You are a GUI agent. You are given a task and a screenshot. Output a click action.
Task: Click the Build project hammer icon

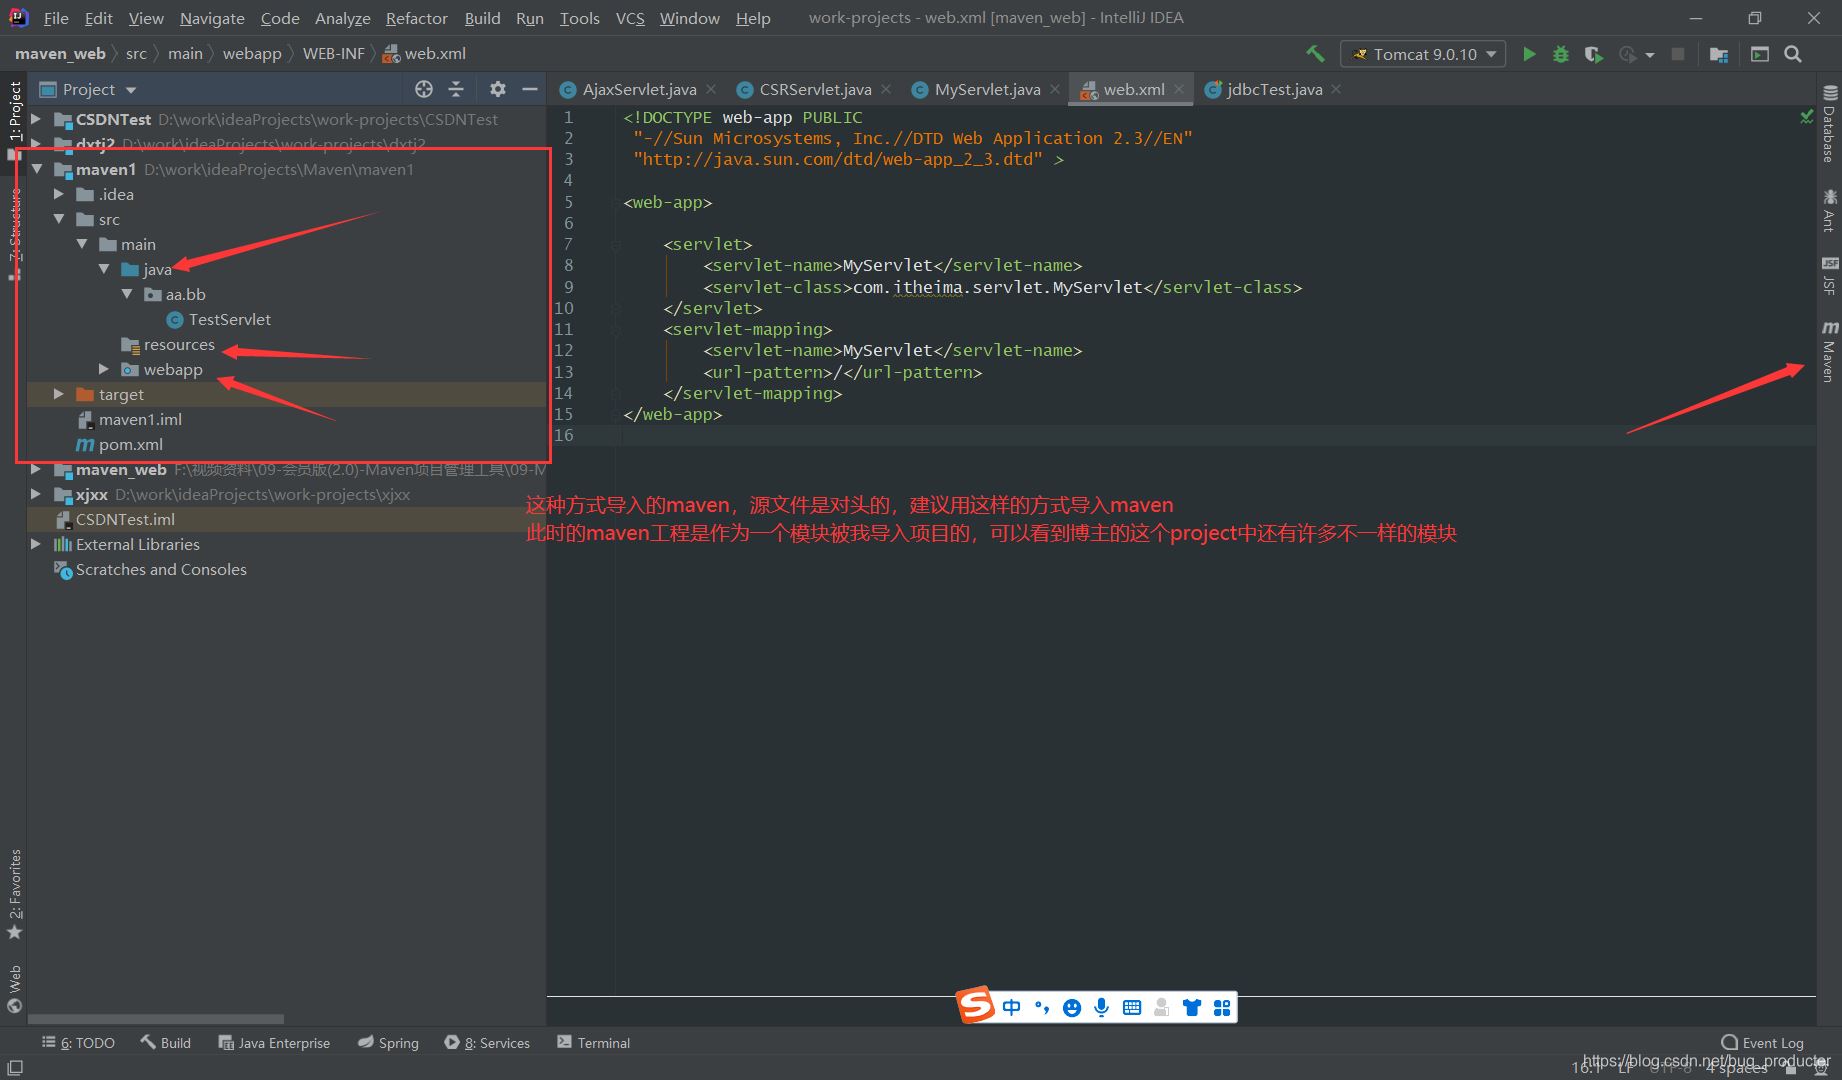pos(1315,54)
